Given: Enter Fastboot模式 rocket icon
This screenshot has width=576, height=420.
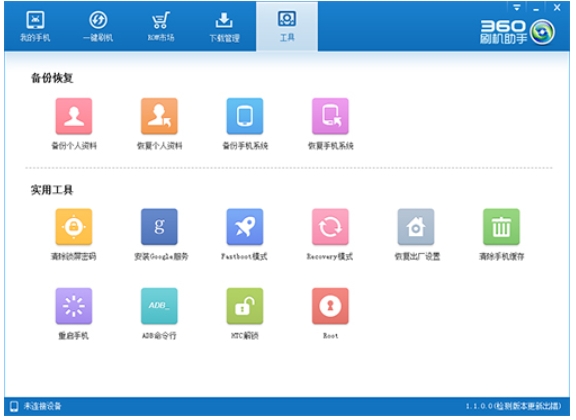Looking at the screenshot, I should [x=245, y=227].
